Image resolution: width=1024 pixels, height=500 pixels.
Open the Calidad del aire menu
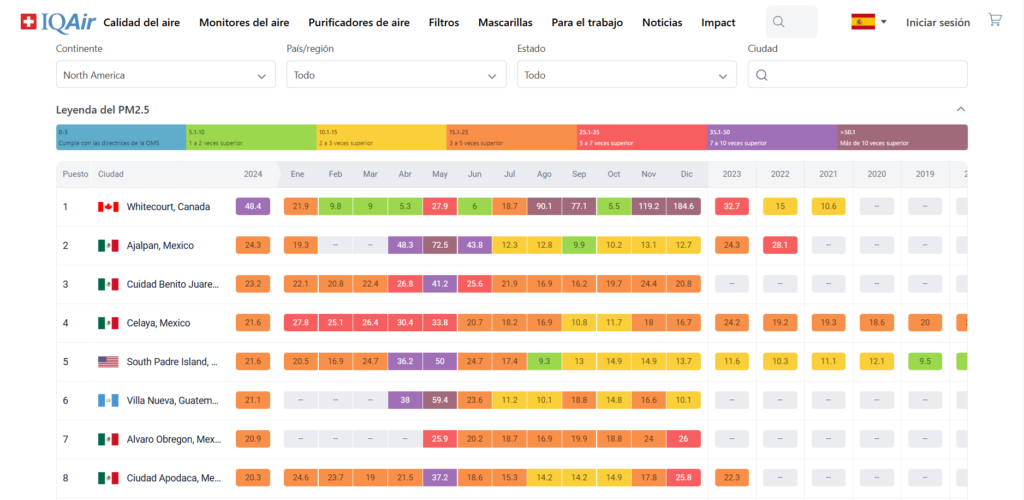pos(141,22)
